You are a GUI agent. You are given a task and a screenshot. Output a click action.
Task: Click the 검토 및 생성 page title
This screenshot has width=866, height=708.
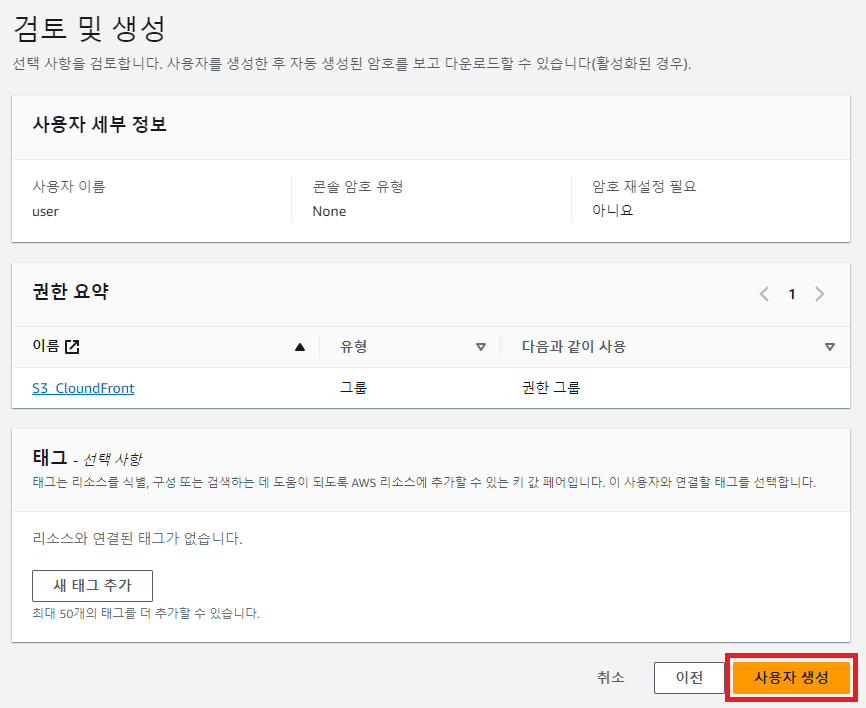tap(89, 29)
